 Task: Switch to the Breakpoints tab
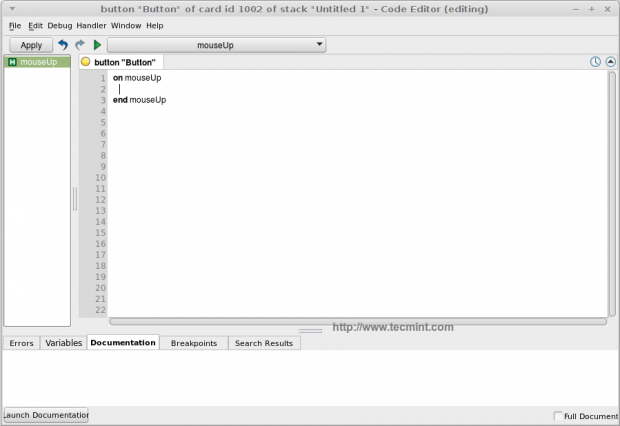click(x=194, y=343)
